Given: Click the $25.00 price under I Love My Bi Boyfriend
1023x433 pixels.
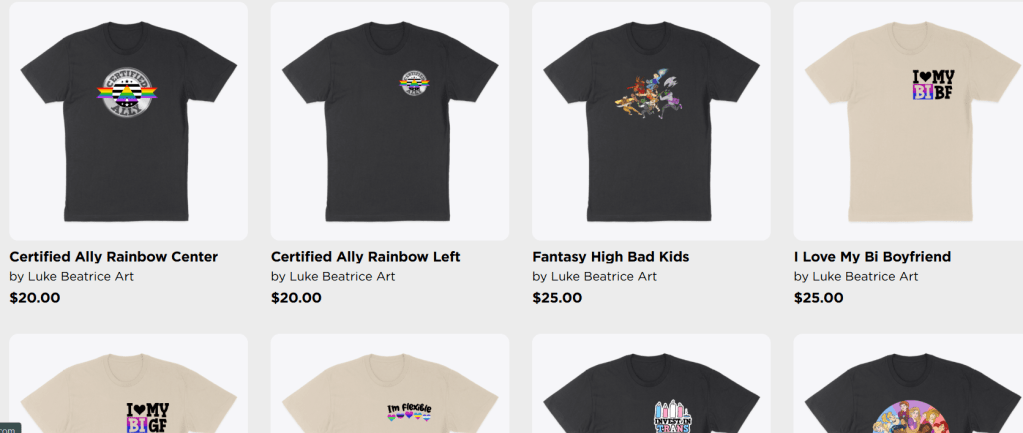Looking at the screenshot, I should point(819,298).
